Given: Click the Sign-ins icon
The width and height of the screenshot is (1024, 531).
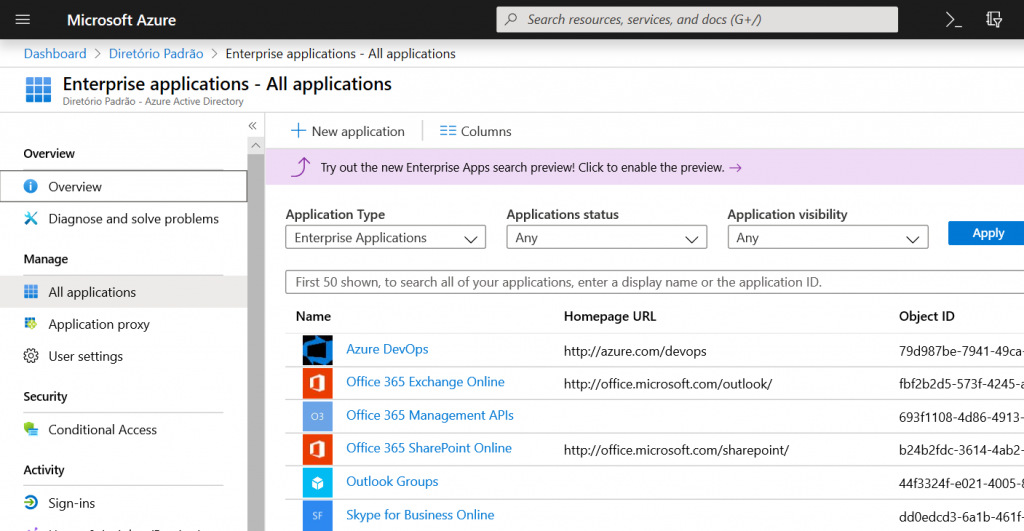Looking at the screenshot, I should point(31,502).
